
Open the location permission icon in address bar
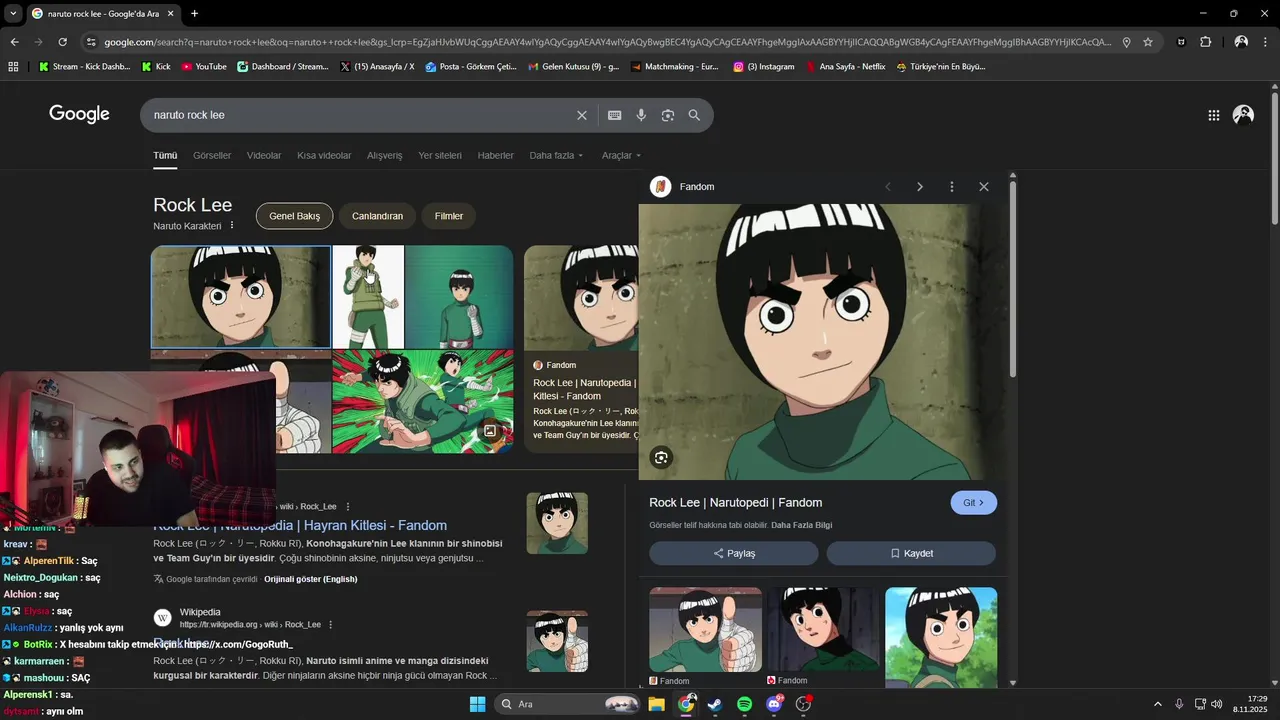(1126, 42)
